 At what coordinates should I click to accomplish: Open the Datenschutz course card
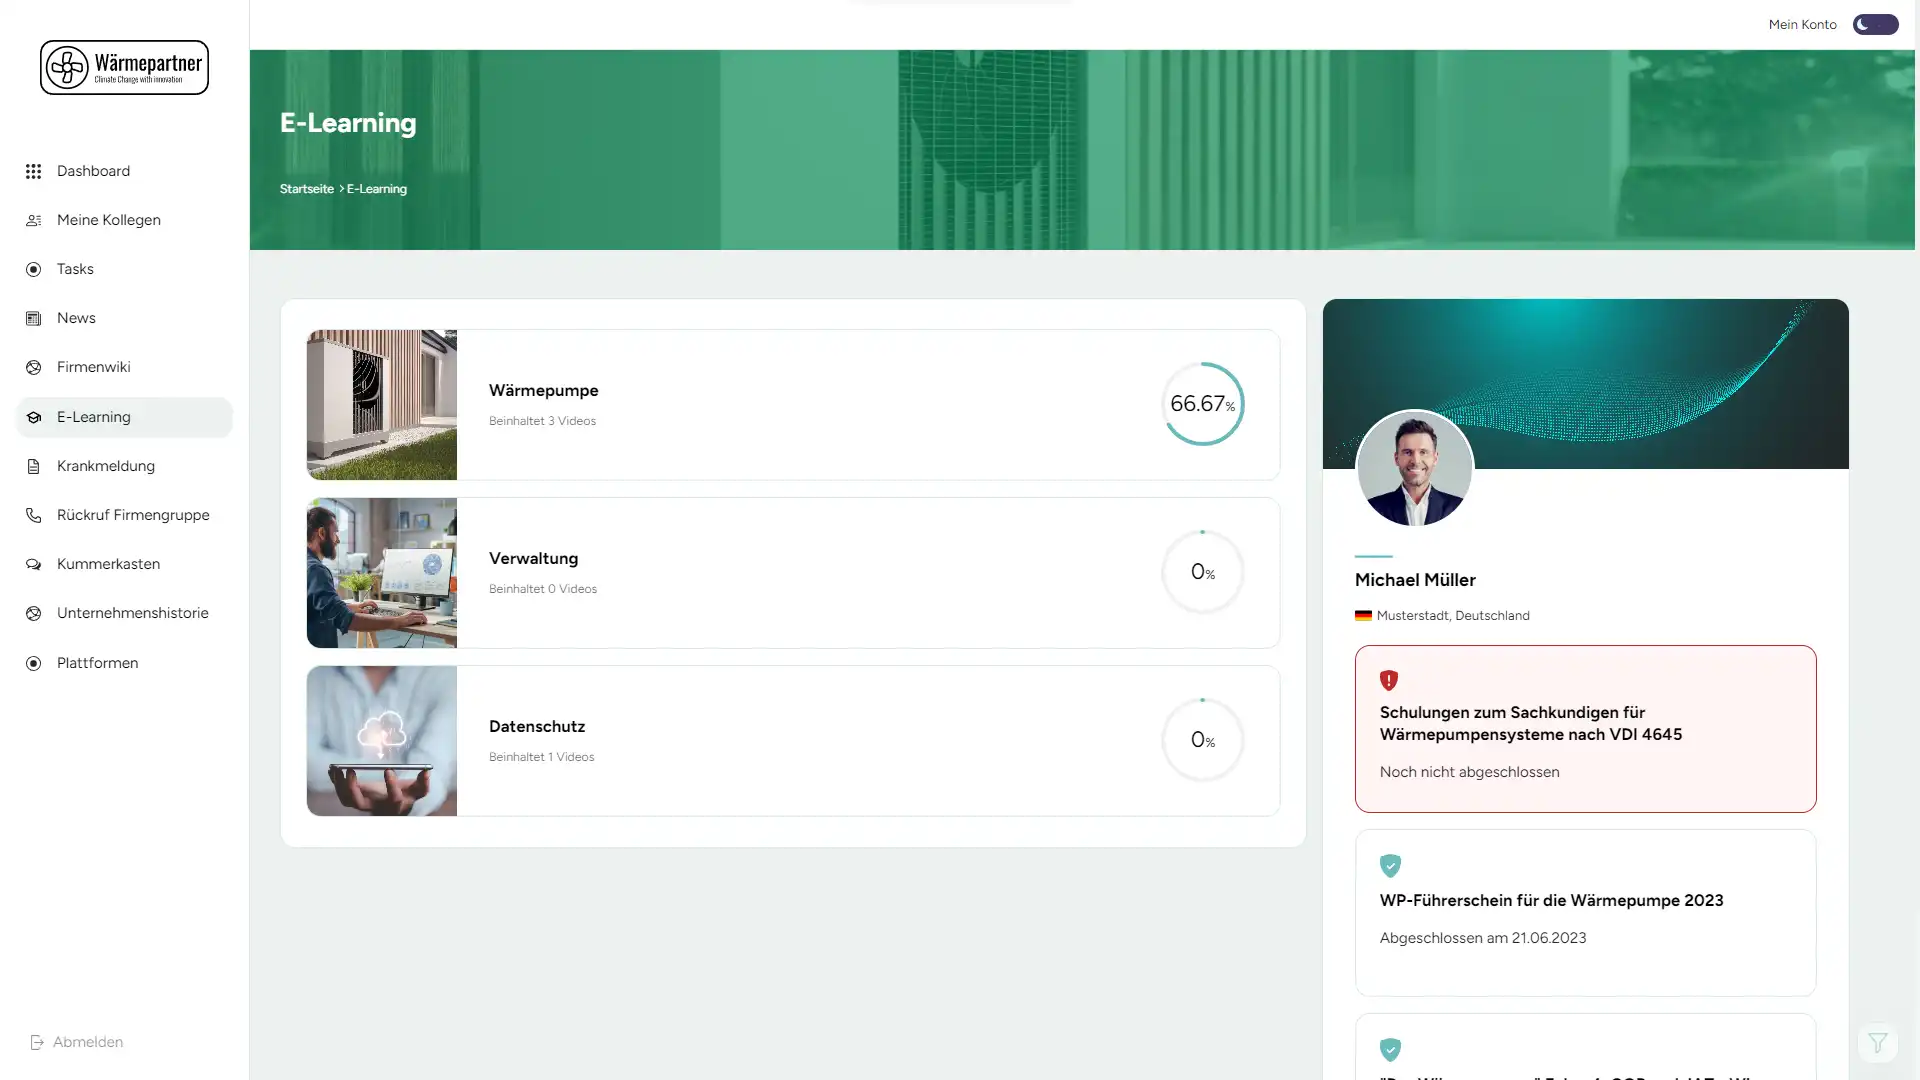[x=792, y=741]
